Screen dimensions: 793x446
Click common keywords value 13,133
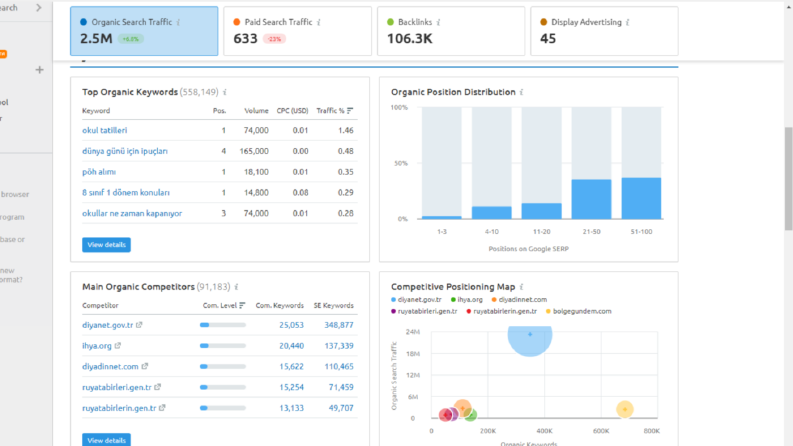[x=291, y=408]
